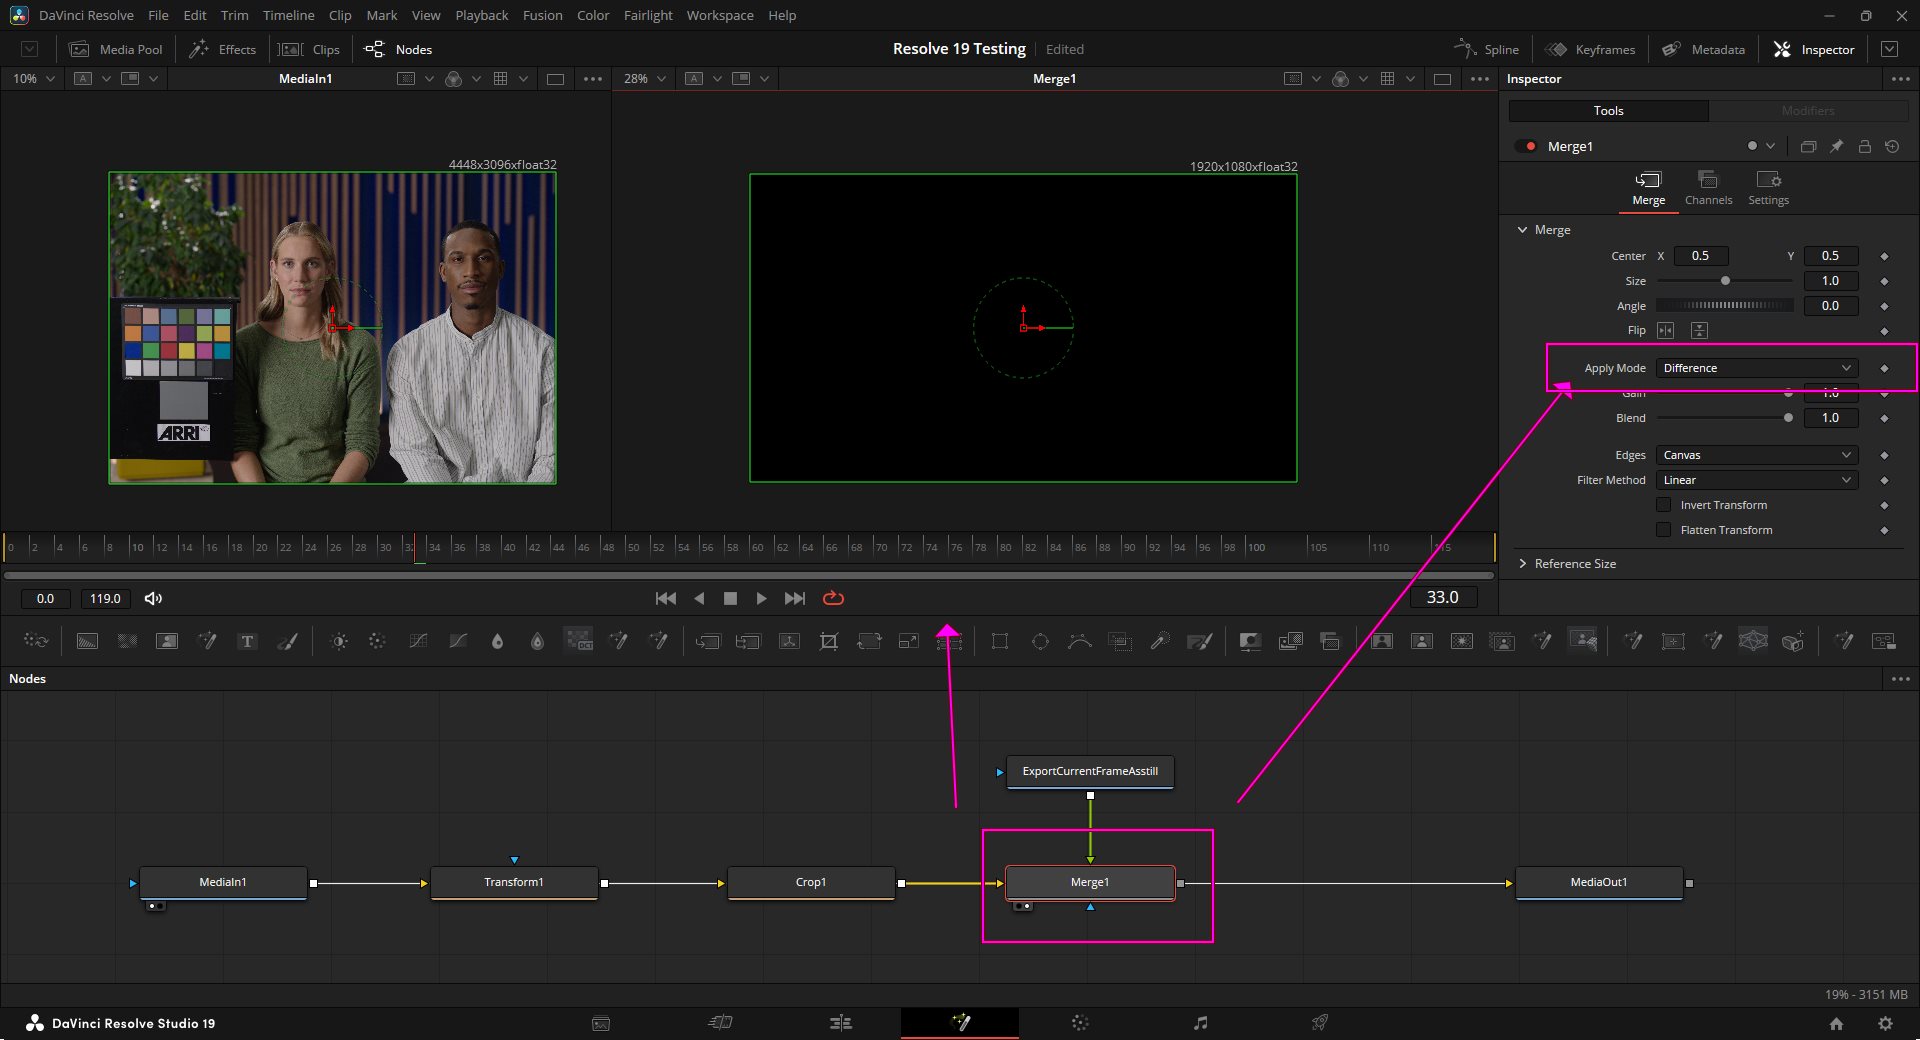1920x1040 pixels.
Task: Add a Rectangle mask from the toolbar
Action: (x=1000, y=642)
